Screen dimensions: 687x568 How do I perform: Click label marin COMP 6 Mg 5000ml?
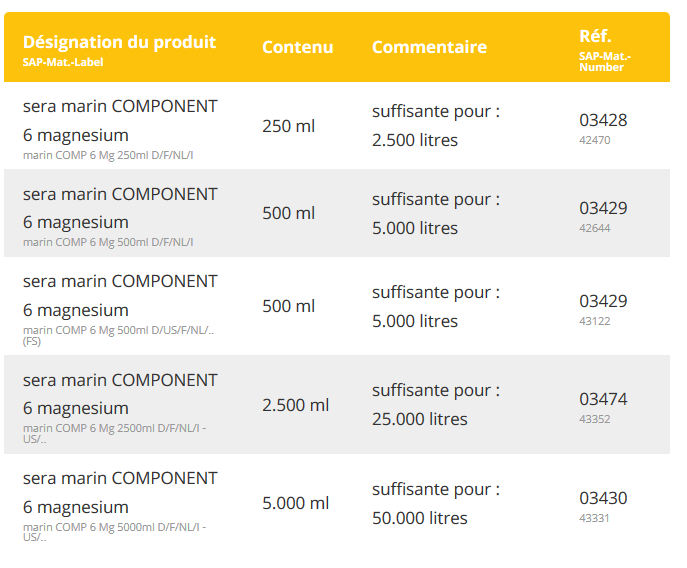[114, 532]
